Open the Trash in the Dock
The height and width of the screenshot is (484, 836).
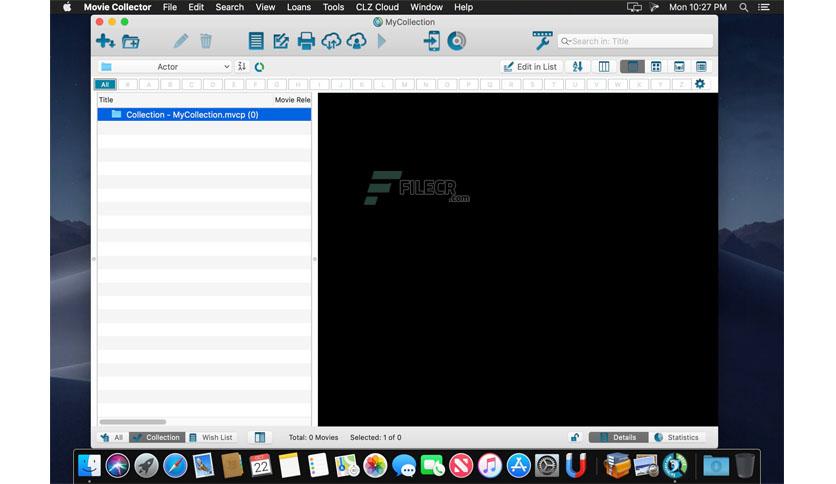tap(744, 465)
